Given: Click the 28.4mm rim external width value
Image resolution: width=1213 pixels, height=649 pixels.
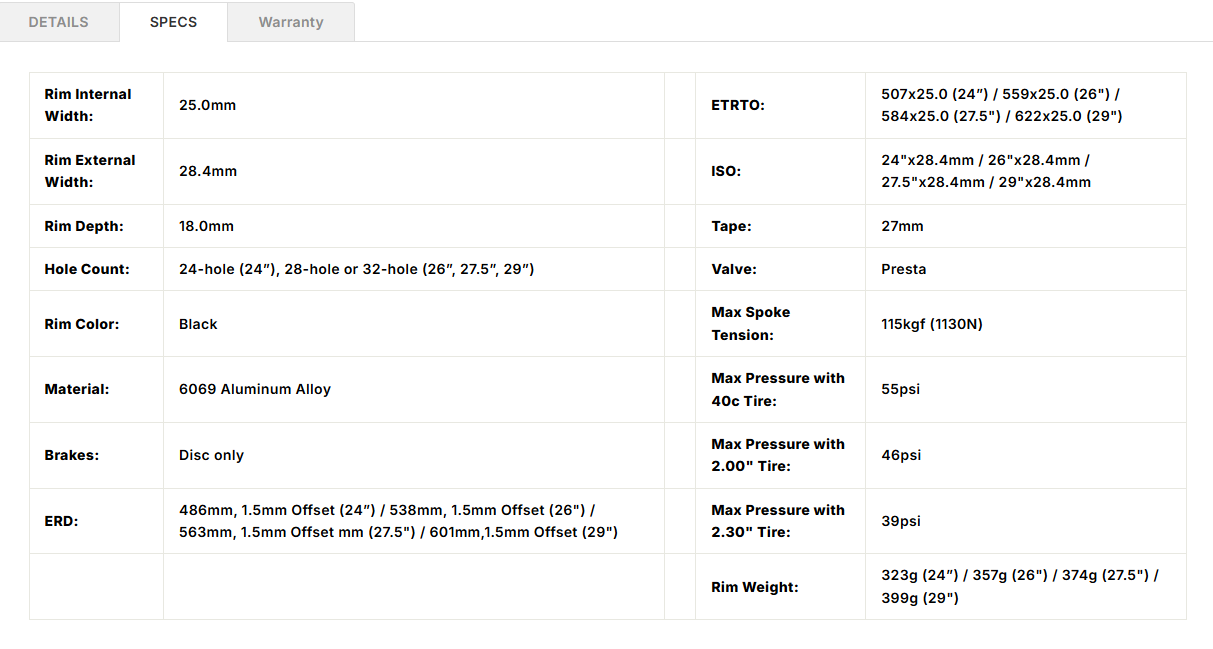Looking at the screenshot, I should pyautogui.click(x=208, y=171).
